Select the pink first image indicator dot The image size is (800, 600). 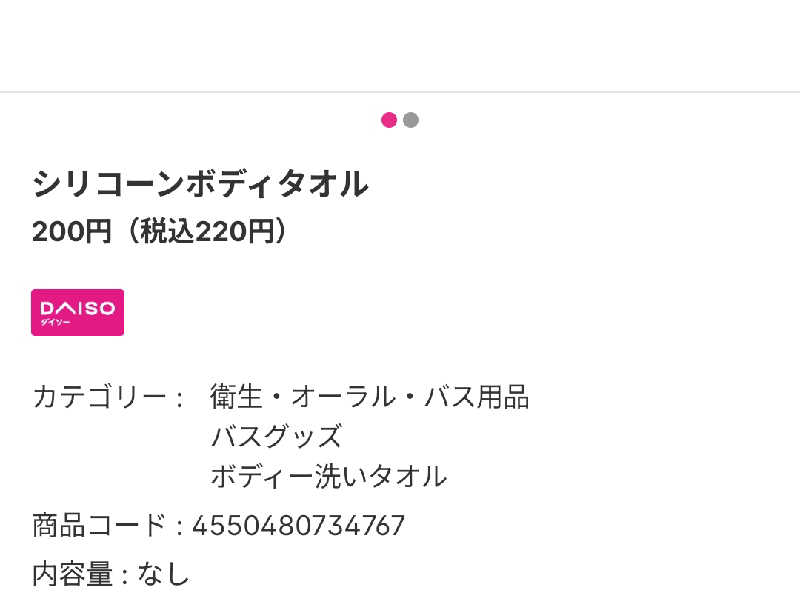pos(389,120)
